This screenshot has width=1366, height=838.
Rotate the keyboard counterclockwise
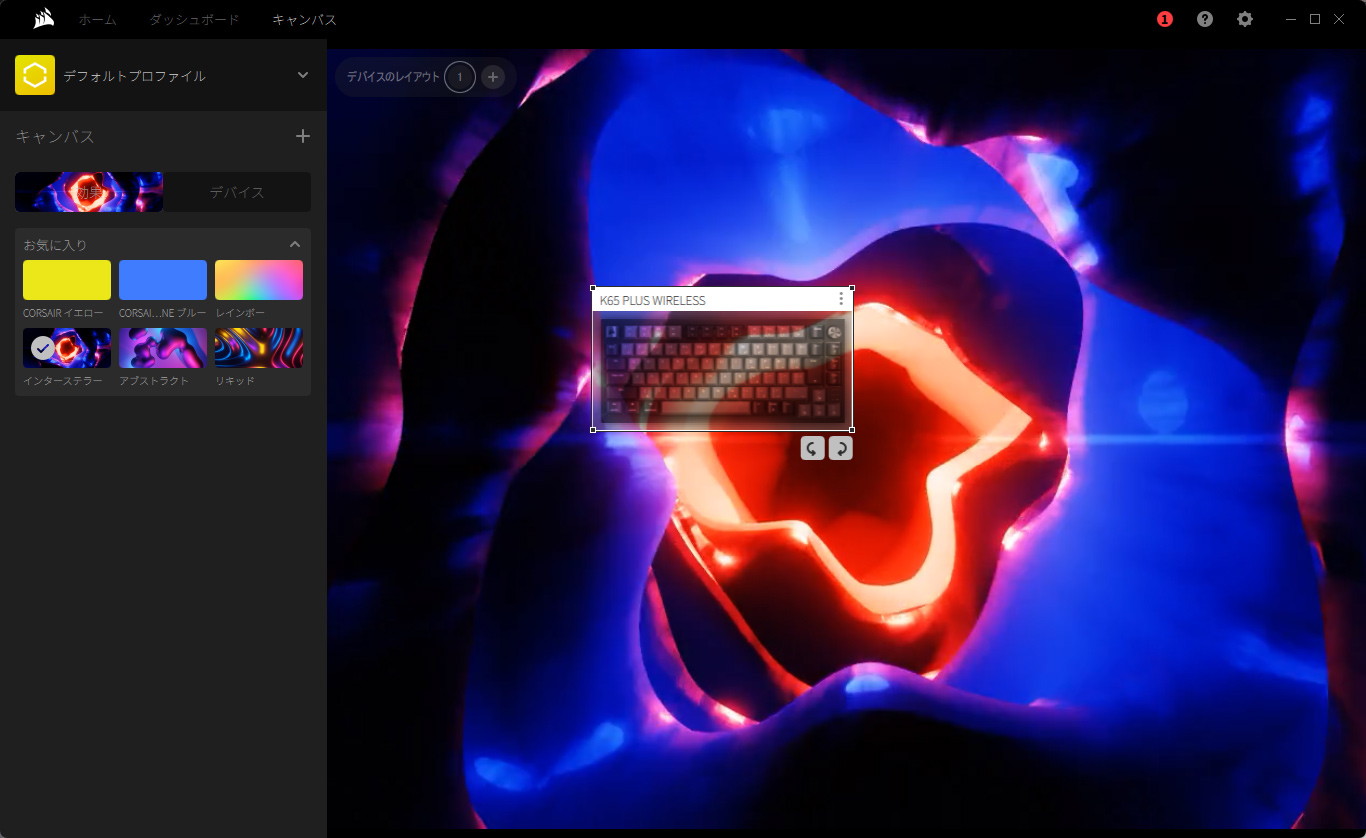[812, 448]
